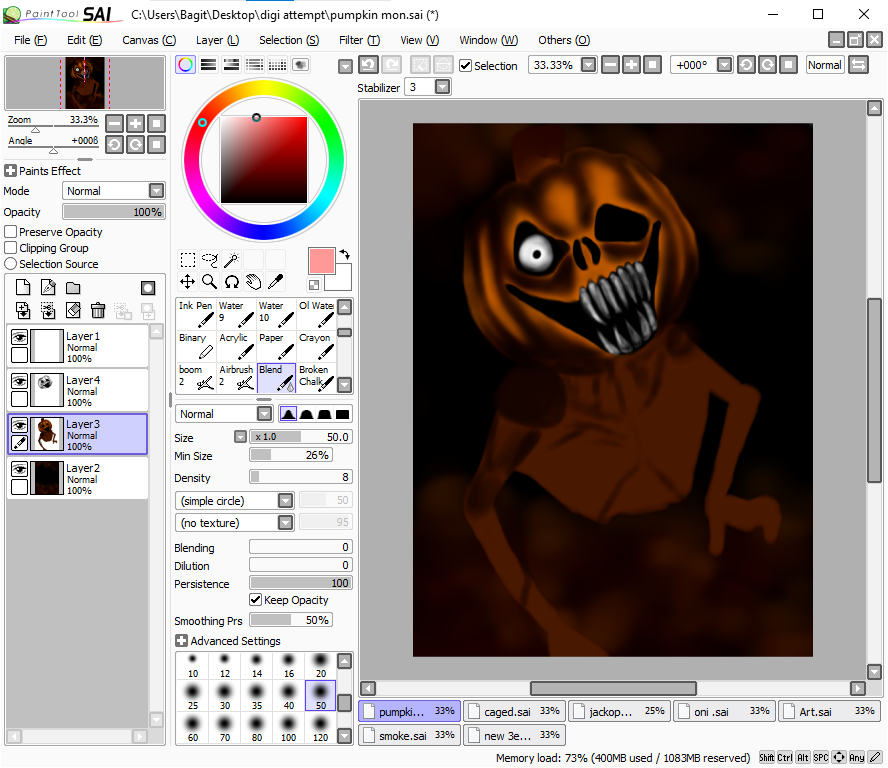Choose the Crayon brush
The height and width of the screenshot is (768, 888).
pos(316,346)
